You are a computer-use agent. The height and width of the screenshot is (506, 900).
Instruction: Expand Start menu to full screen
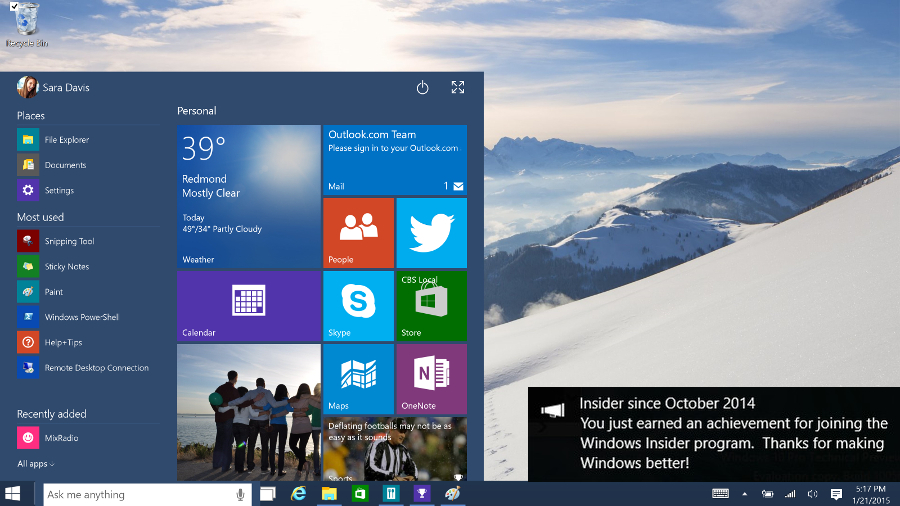[x=458, y=88]
